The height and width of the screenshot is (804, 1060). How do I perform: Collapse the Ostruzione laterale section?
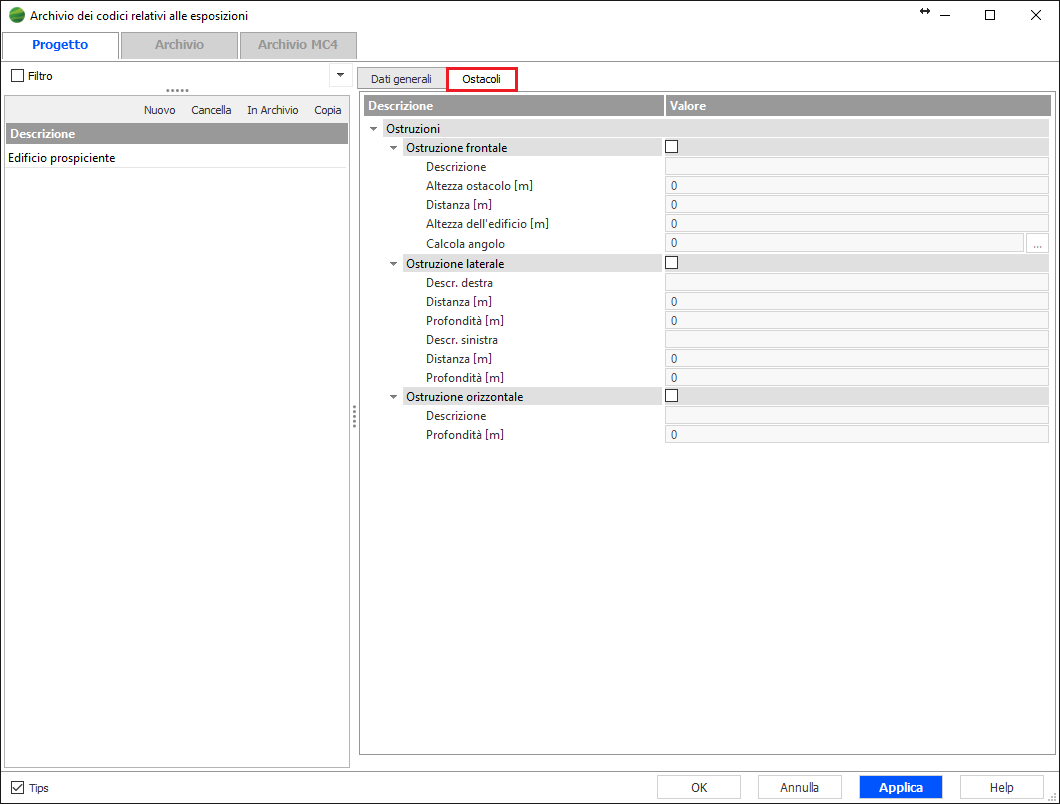[393, 264]
